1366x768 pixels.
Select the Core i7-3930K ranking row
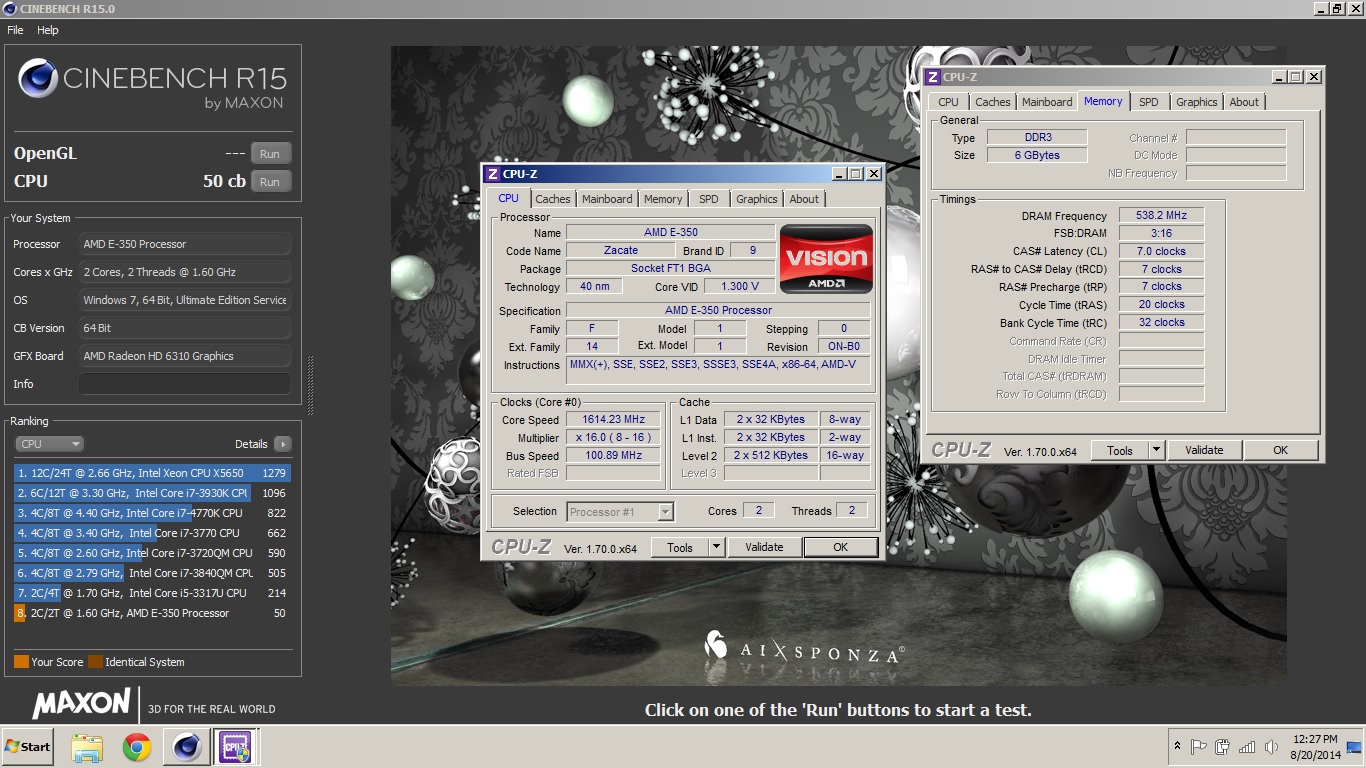pos(152,493)
